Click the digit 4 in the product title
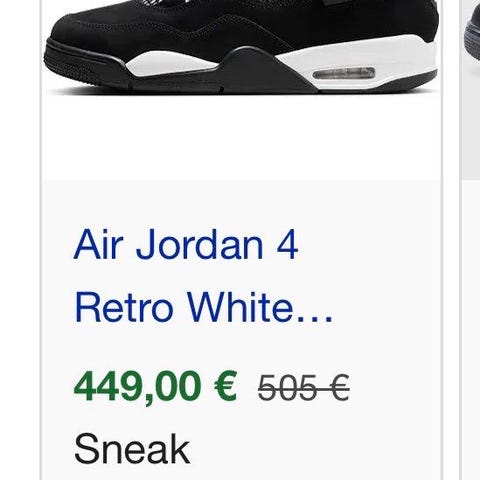The height and width of the screenshot is (480, 480). [x=287, y=244]
